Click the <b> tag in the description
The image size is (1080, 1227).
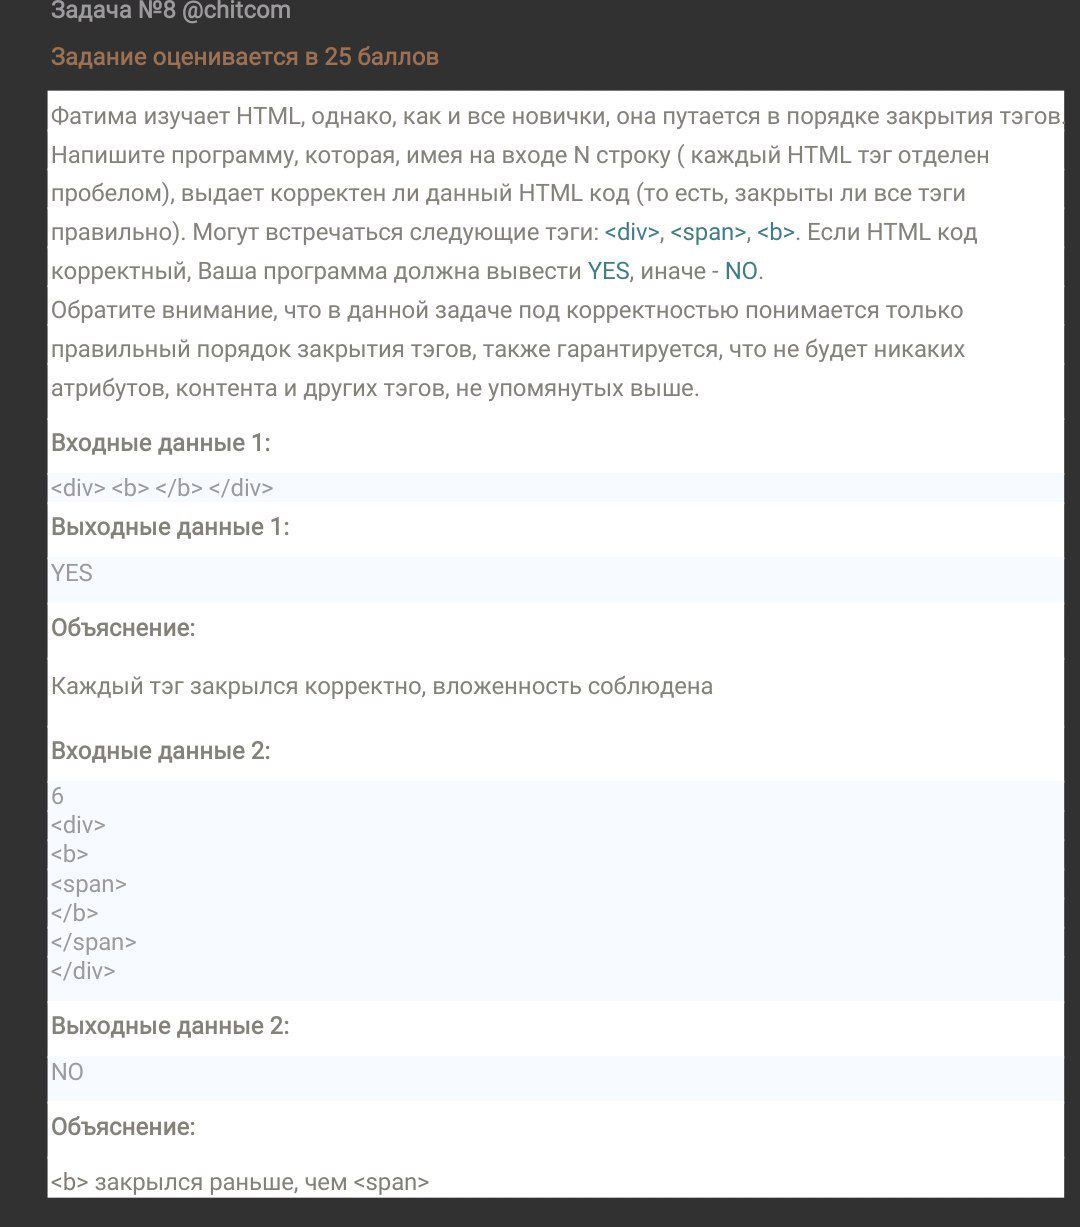tap(775, 233)
